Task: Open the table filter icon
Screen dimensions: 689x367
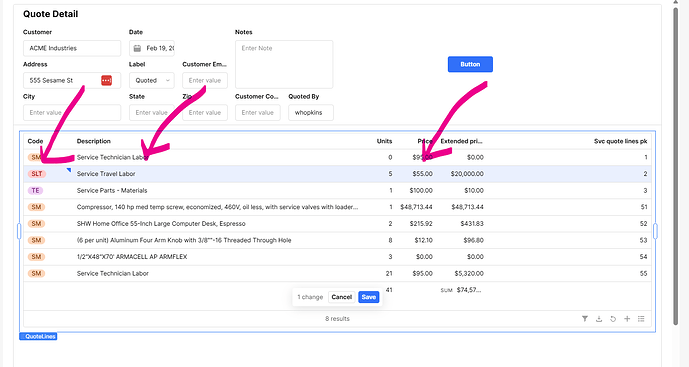Action: [584, 319]
